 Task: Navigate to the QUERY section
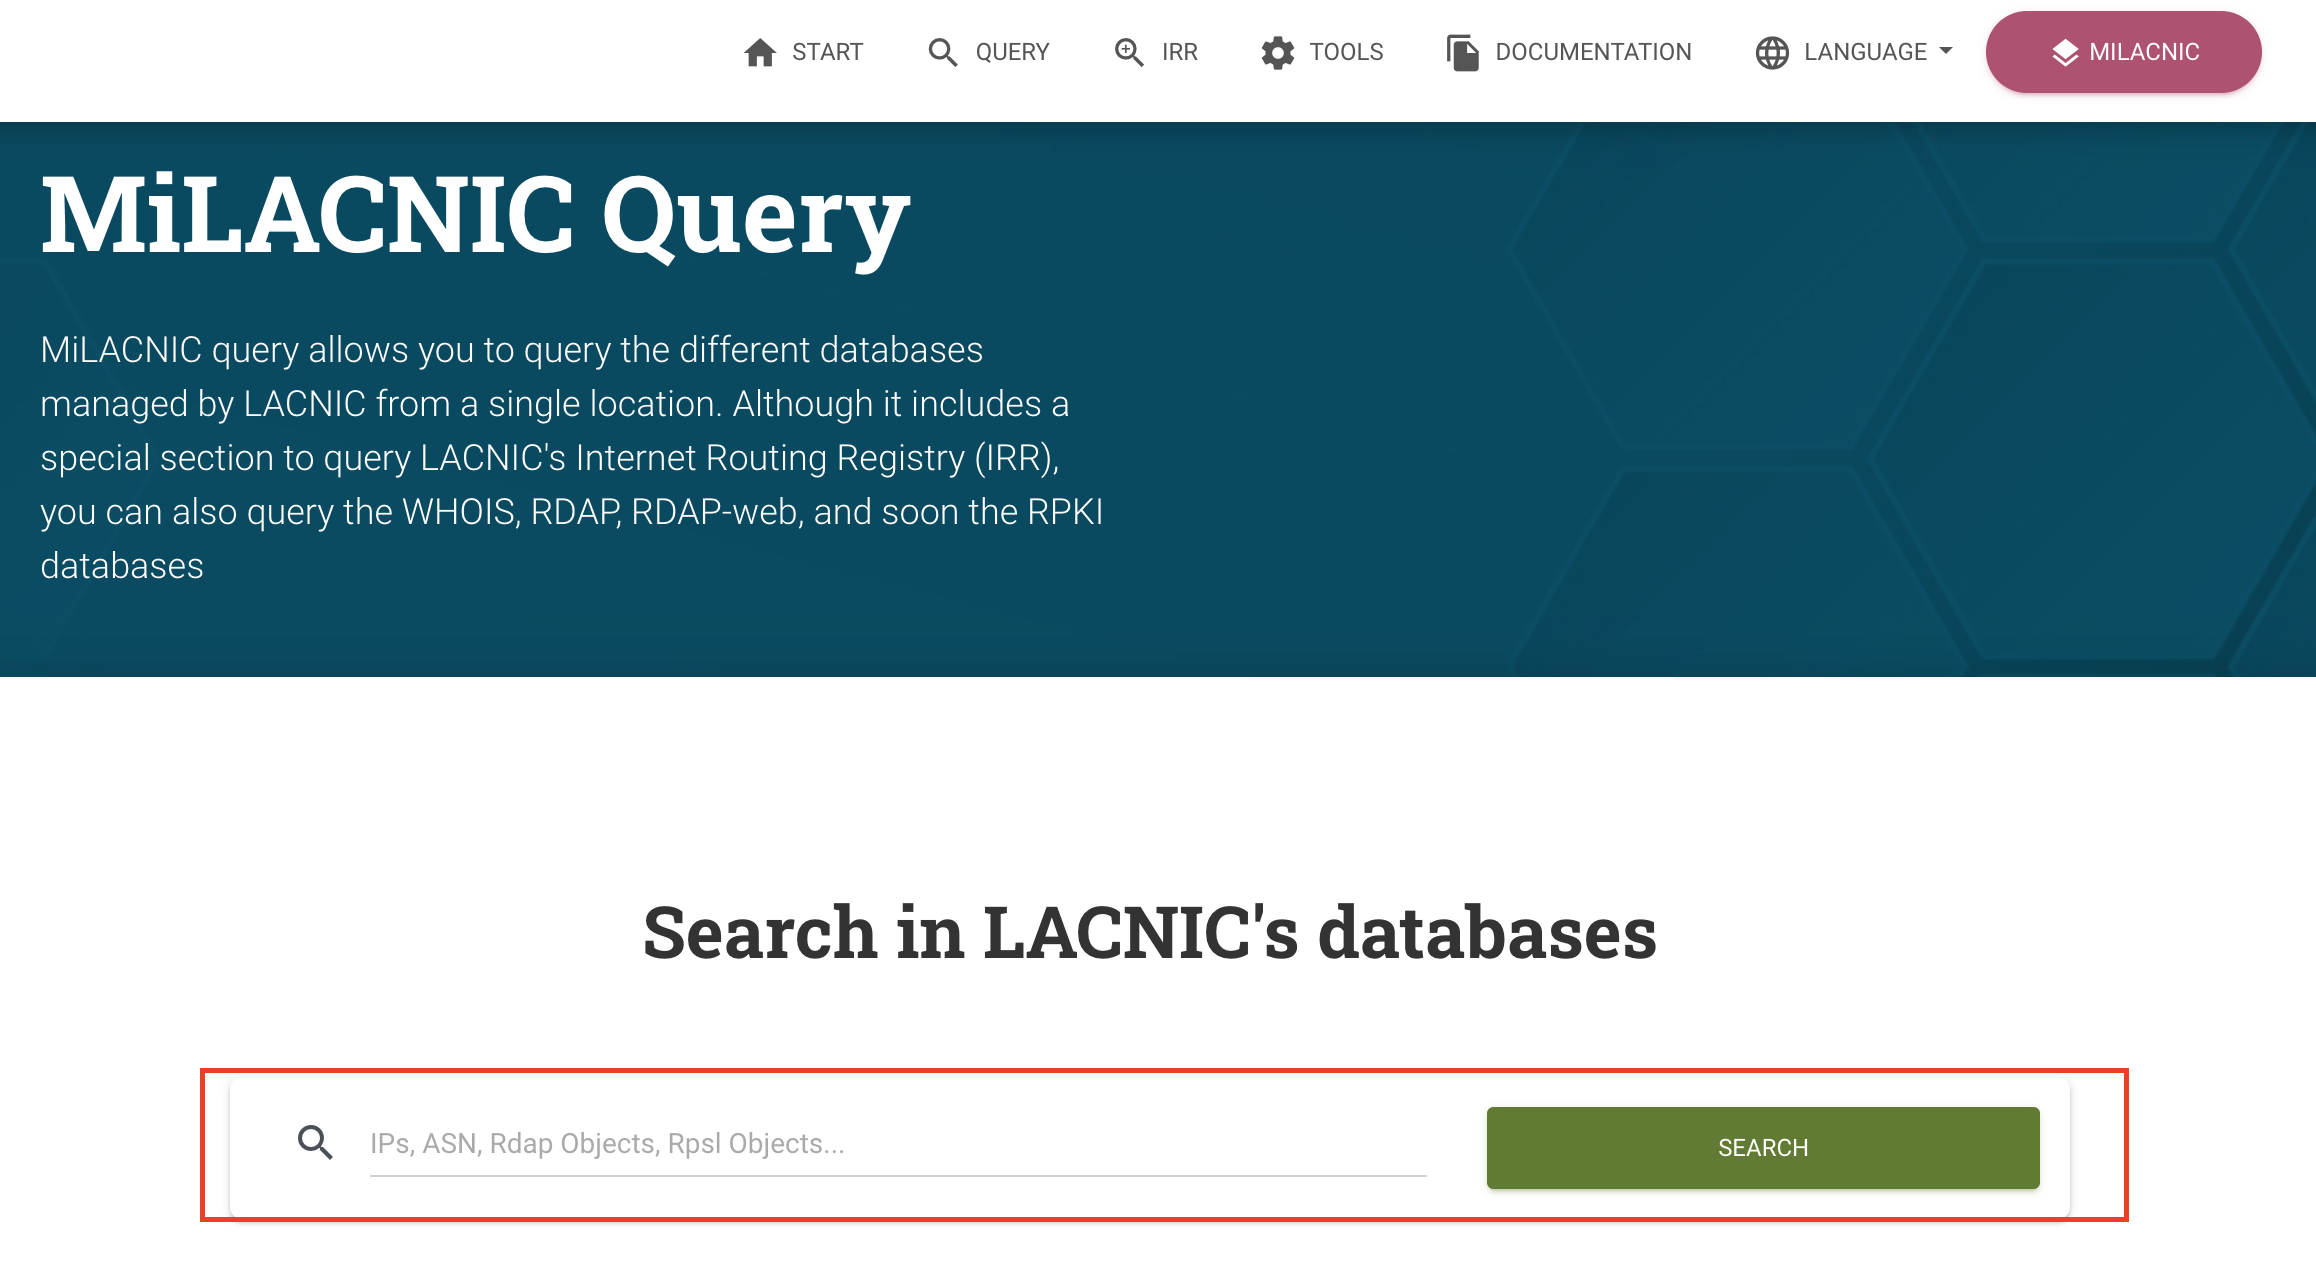(1012, 52)
